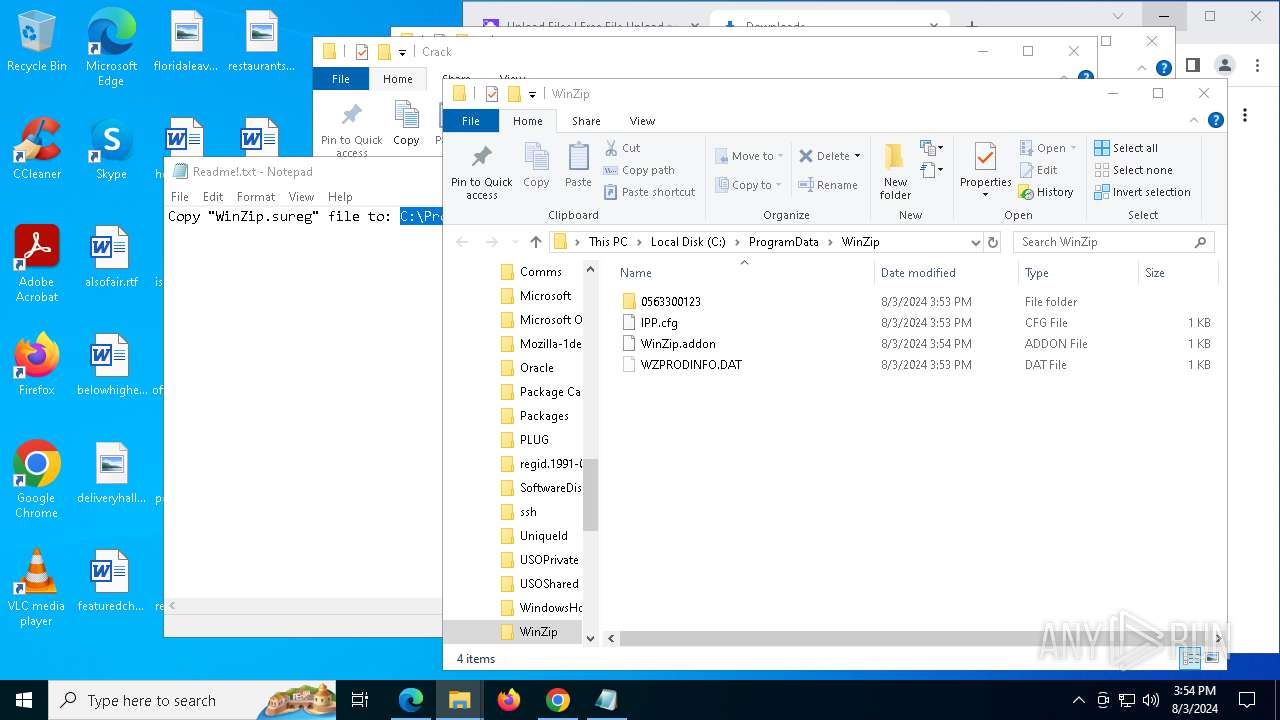
Task: Click Pin to Quick access in WinZip window
Action: 481,171
